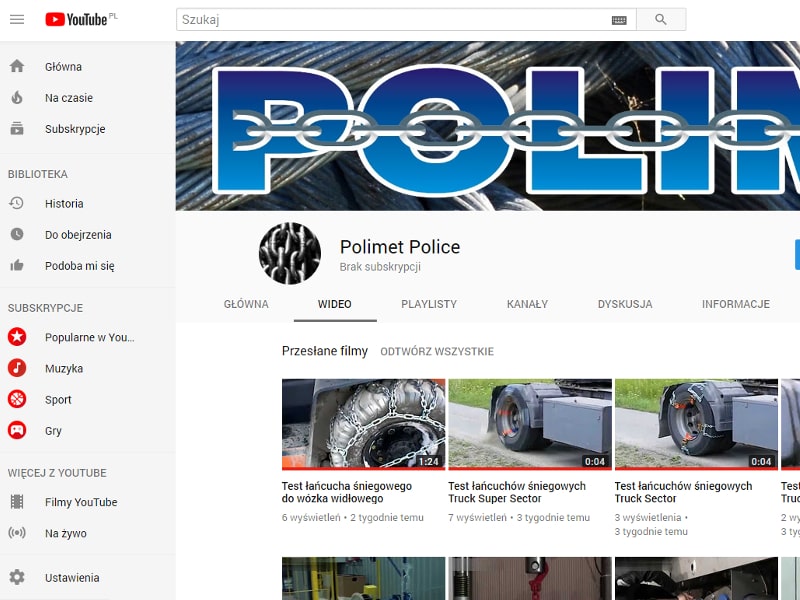This screenshot has height=600, width=800.
Task: Open the Sport channel link
Action: pyautogui.click(x=58, y=399)
